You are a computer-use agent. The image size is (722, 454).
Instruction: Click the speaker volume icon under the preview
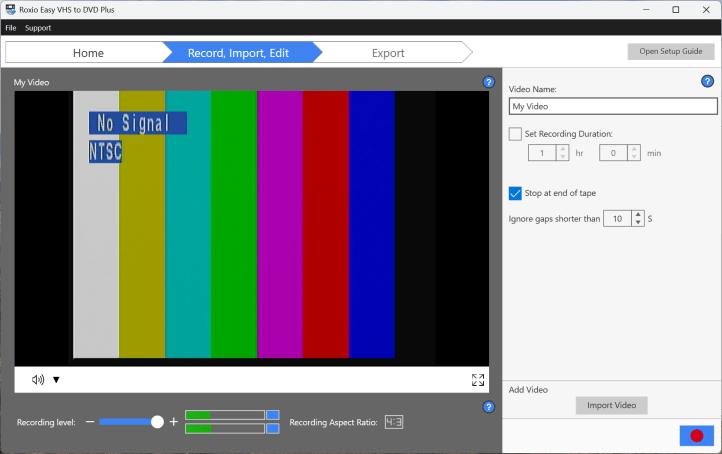point(38,380)
